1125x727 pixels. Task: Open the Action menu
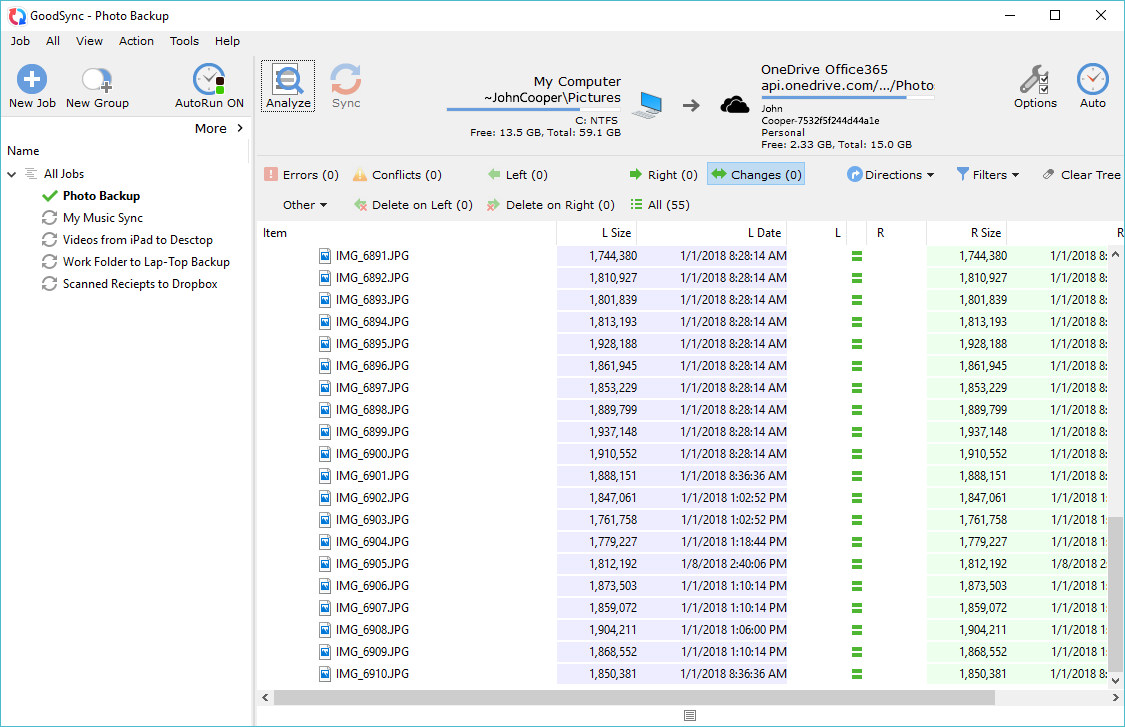[136, 41]
